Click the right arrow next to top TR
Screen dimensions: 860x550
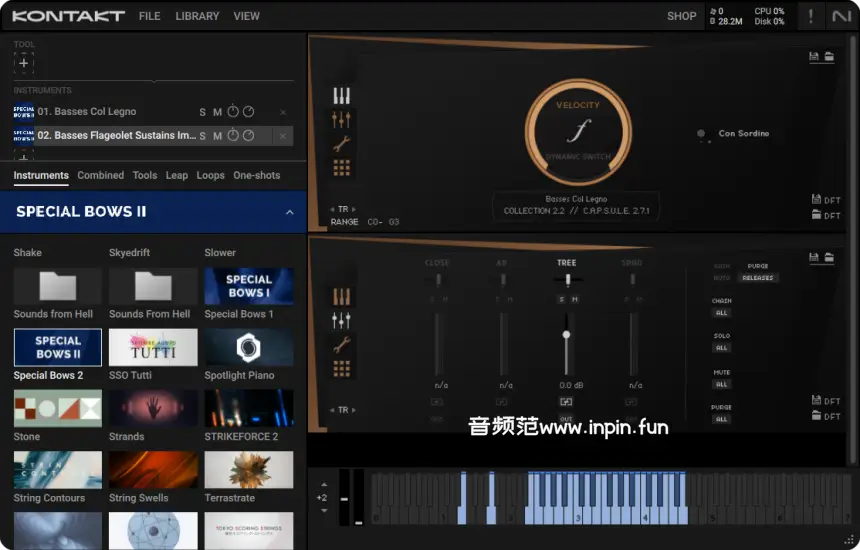click(354, 209)
